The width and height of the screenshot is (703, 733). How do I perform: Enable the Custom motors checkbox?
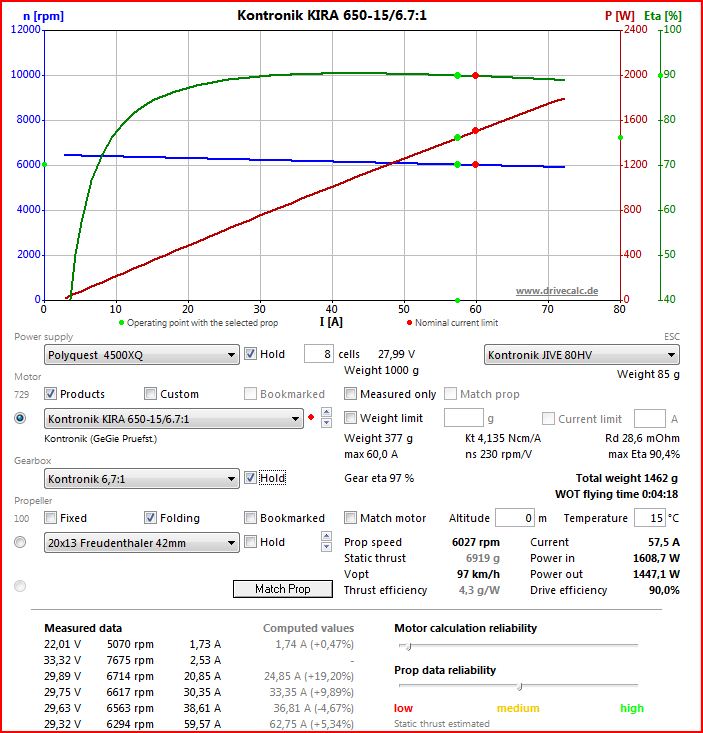(151, 394)
